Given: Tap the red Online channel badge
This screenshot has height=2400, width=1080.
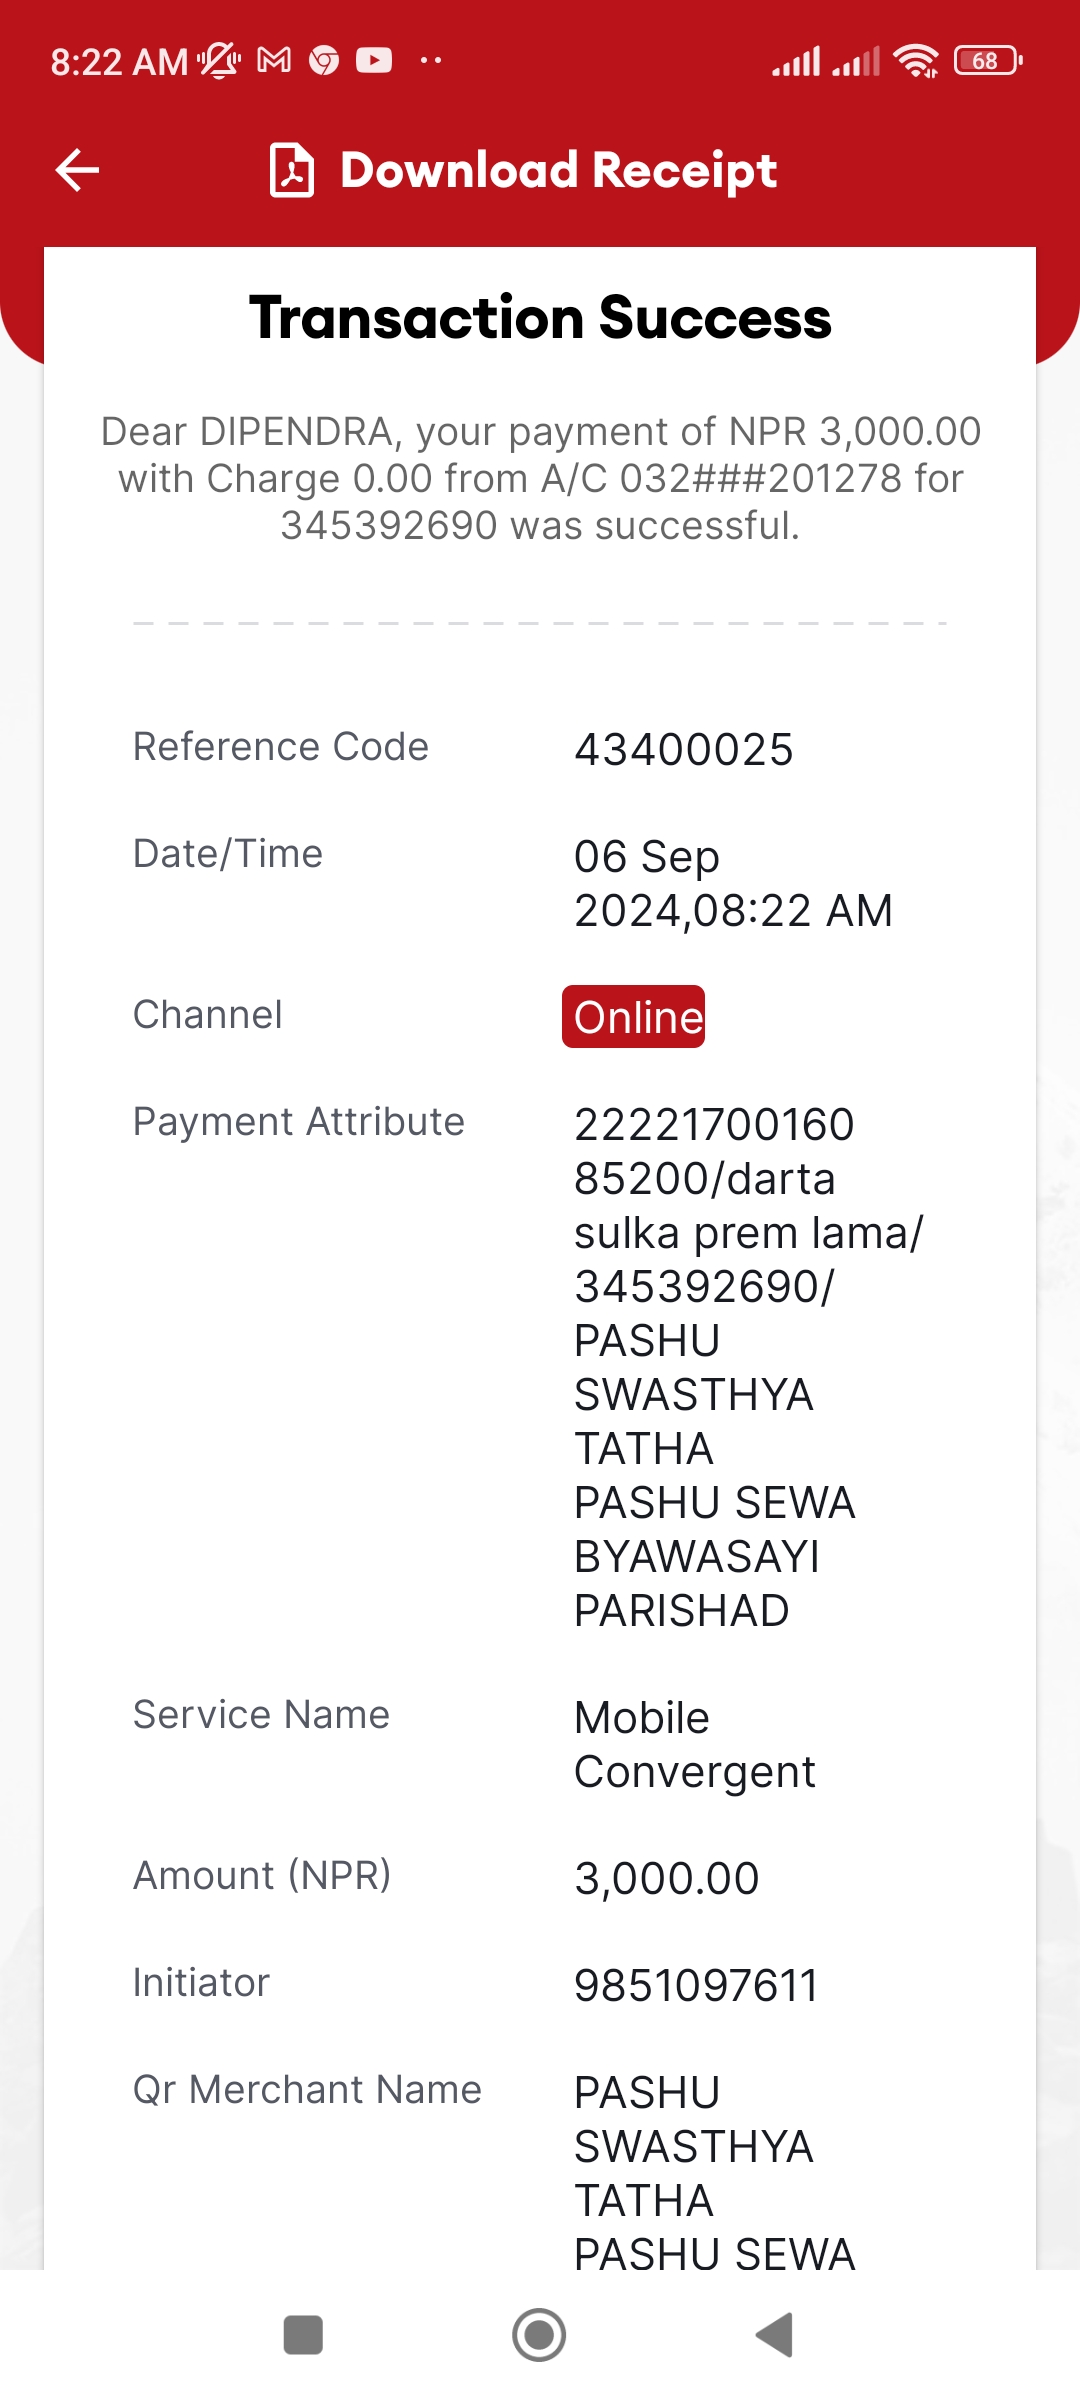Looking at the screenshot, I should click(633, 1017).
